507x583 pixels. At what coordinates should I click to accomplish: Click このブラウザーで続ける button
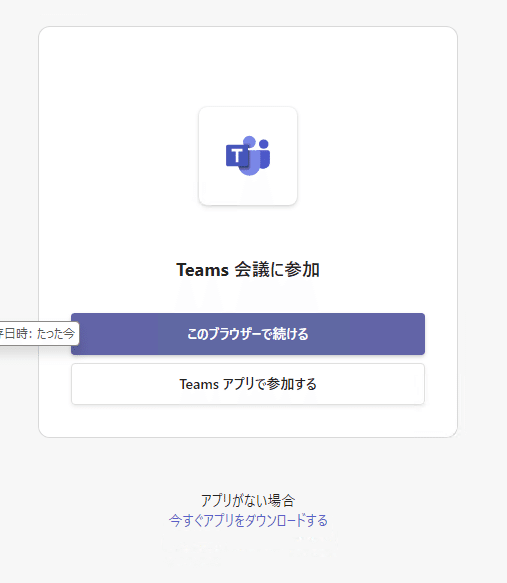tap(248, 334)
